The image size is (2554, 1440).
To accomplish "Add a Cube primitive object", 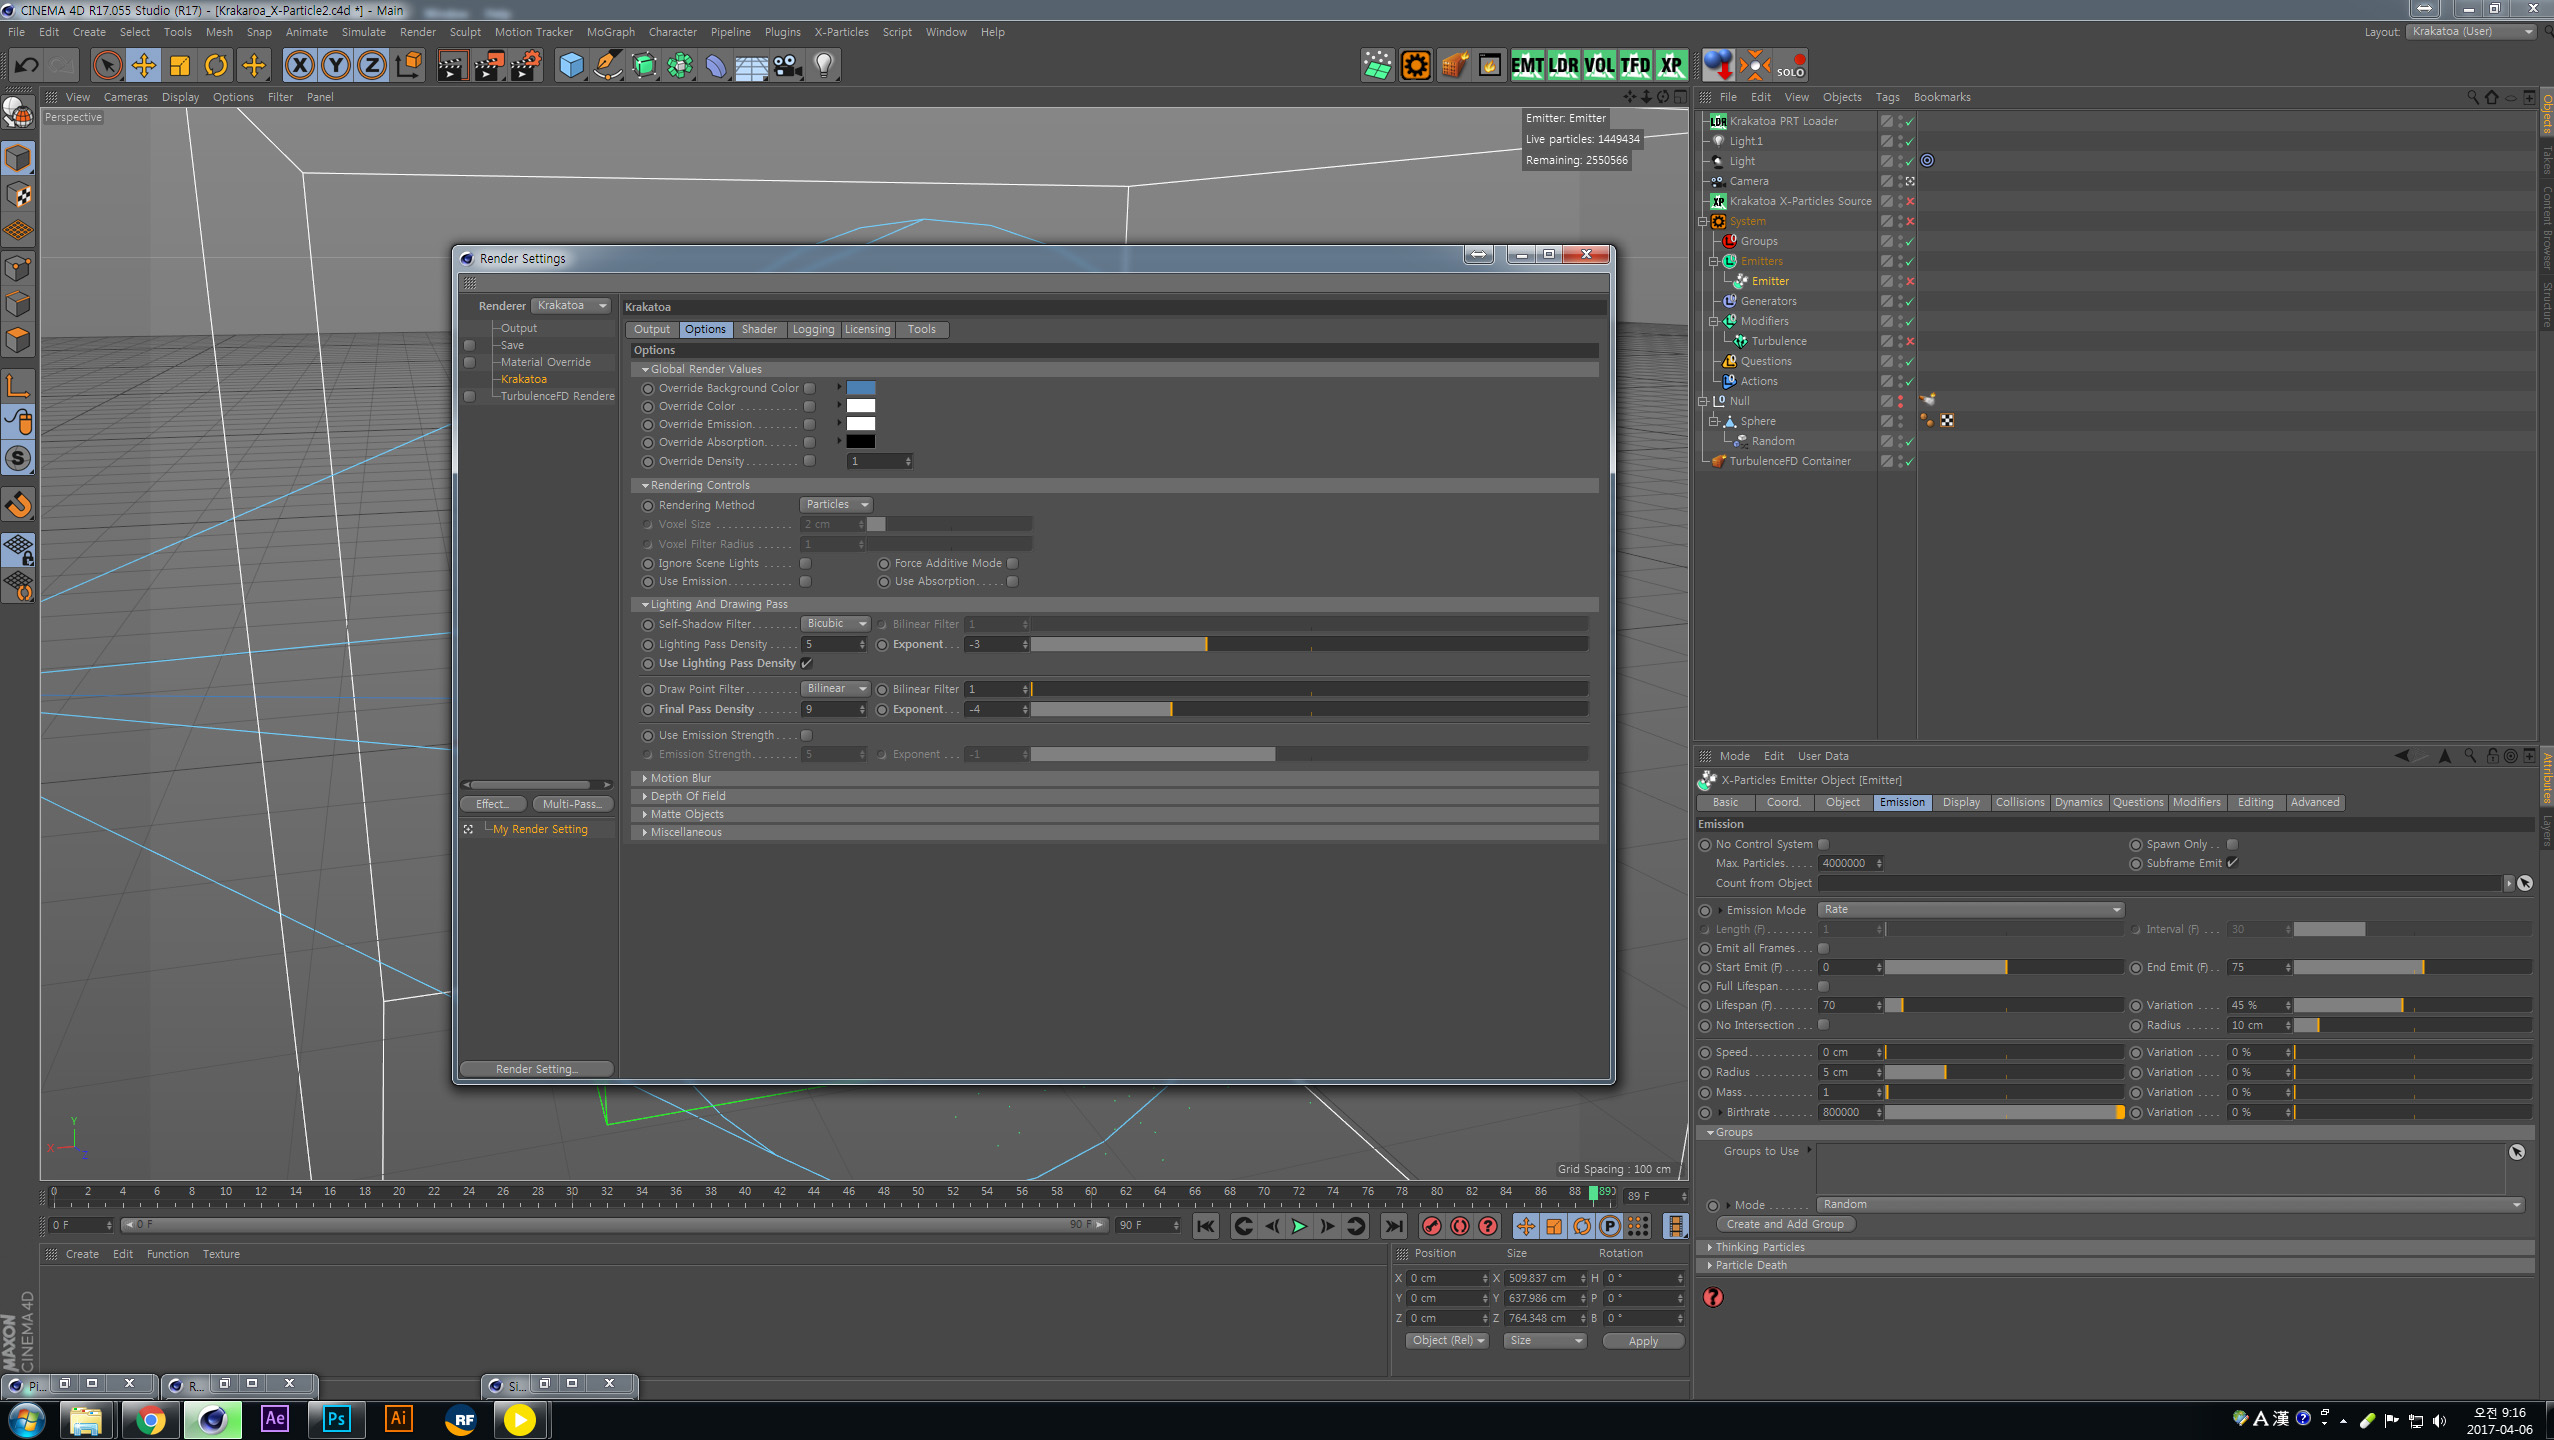I will (571, 66).
